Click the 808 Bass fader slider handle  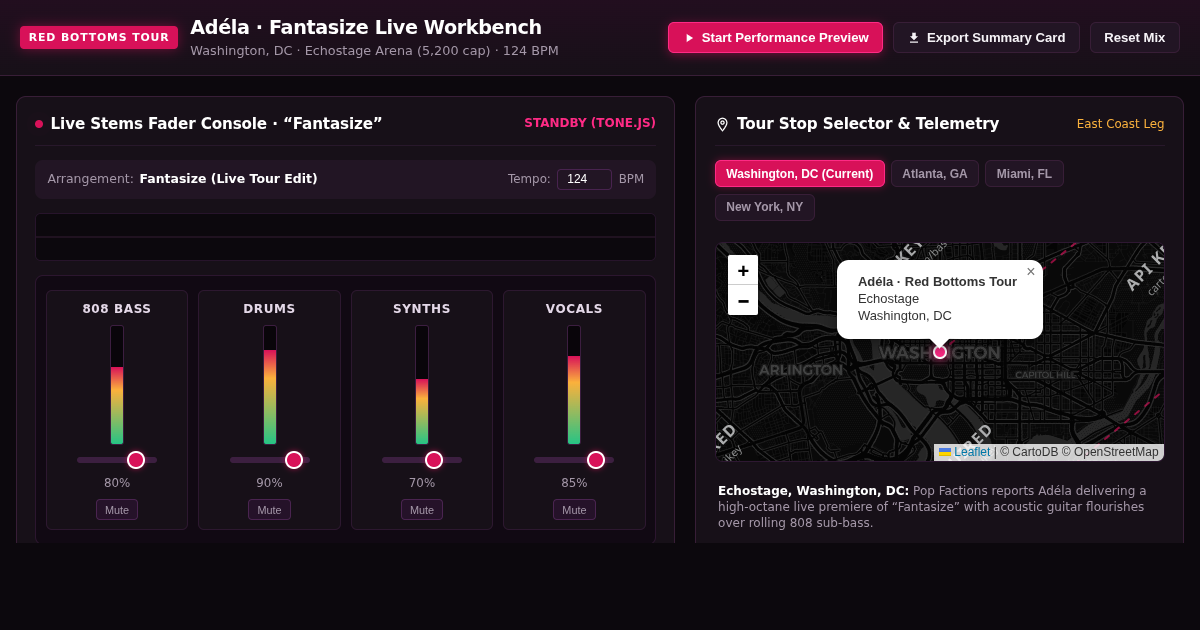pos(136,460)
